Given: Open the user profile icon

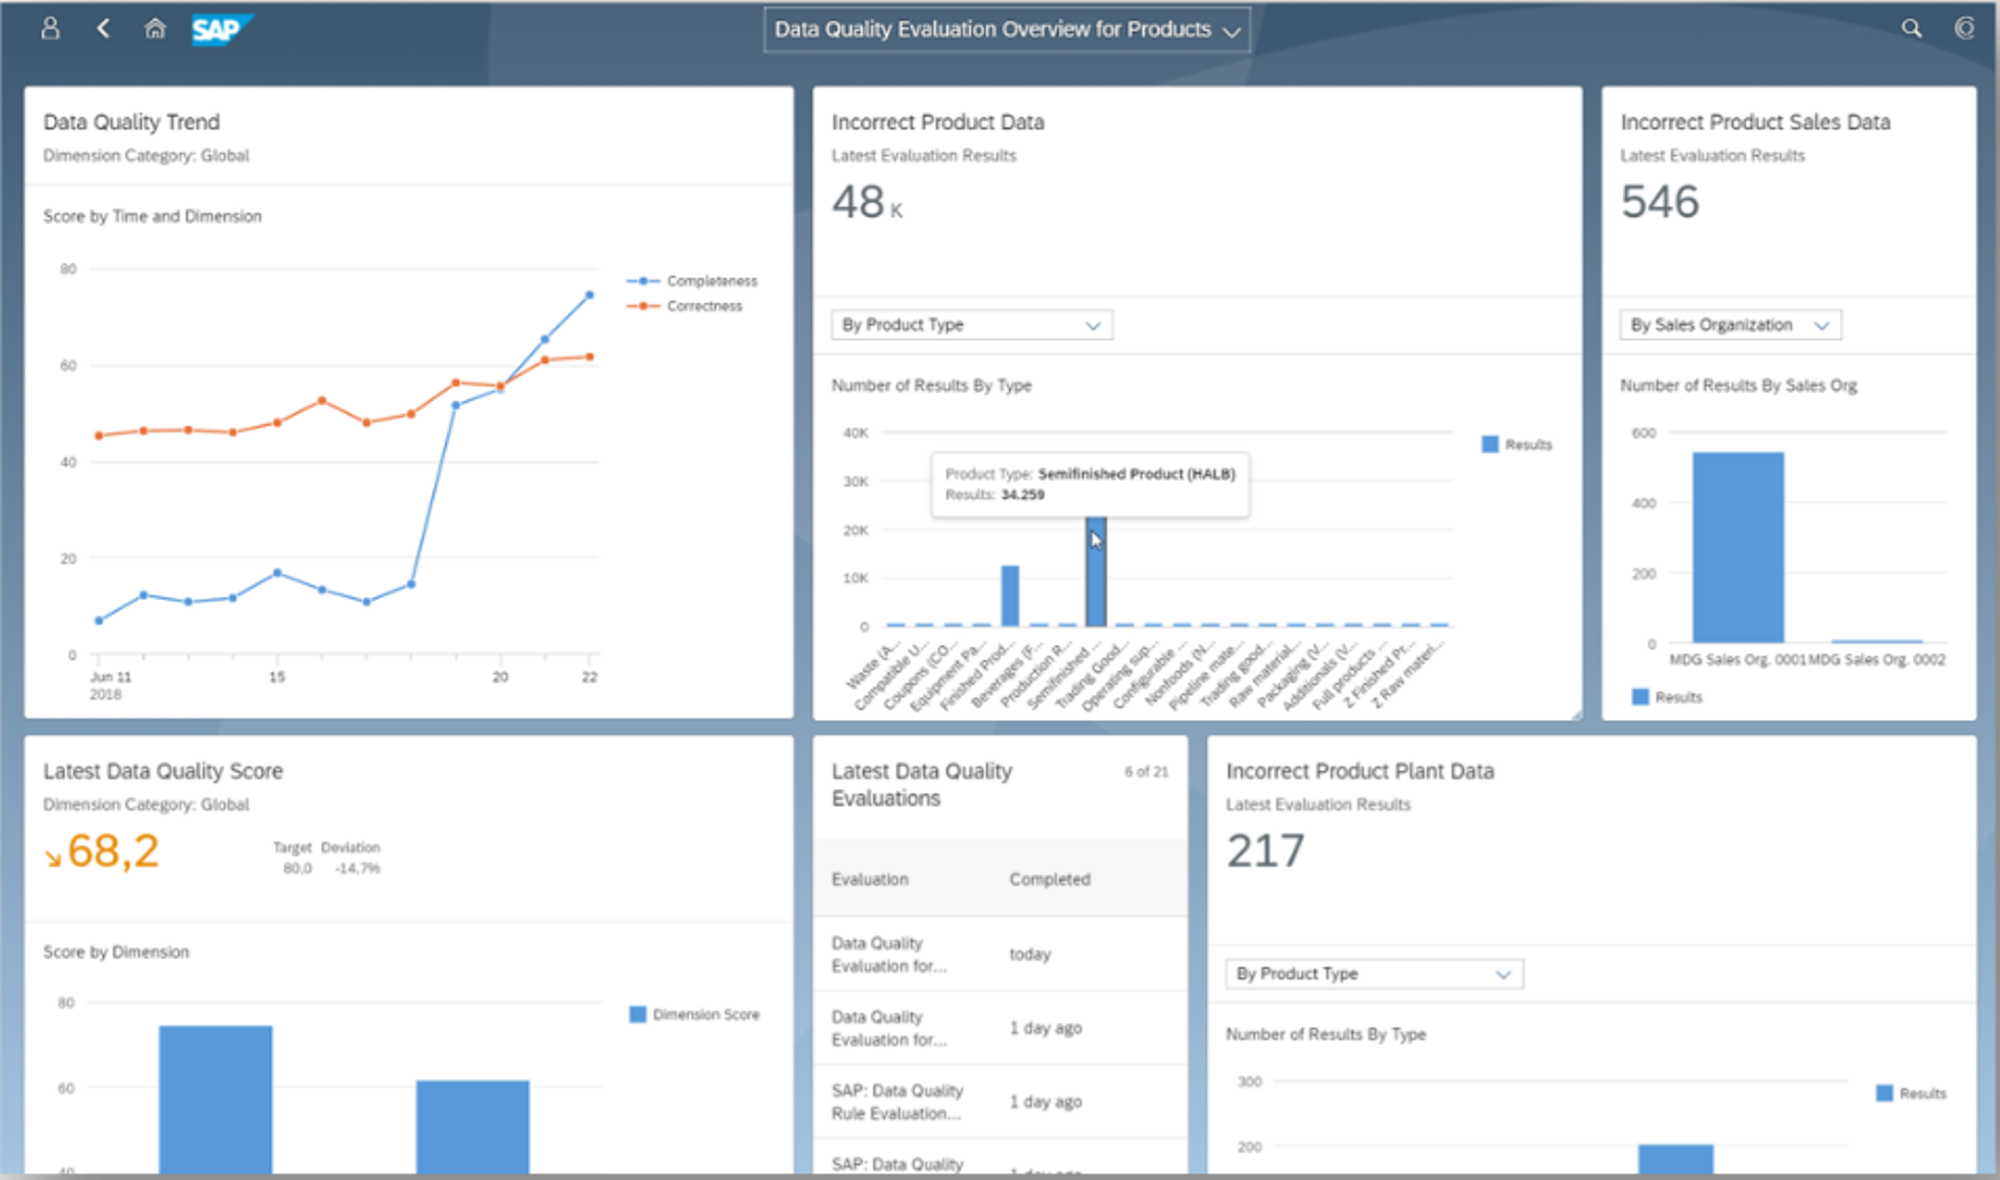Looking at the screenshot, I should [50, 29].
